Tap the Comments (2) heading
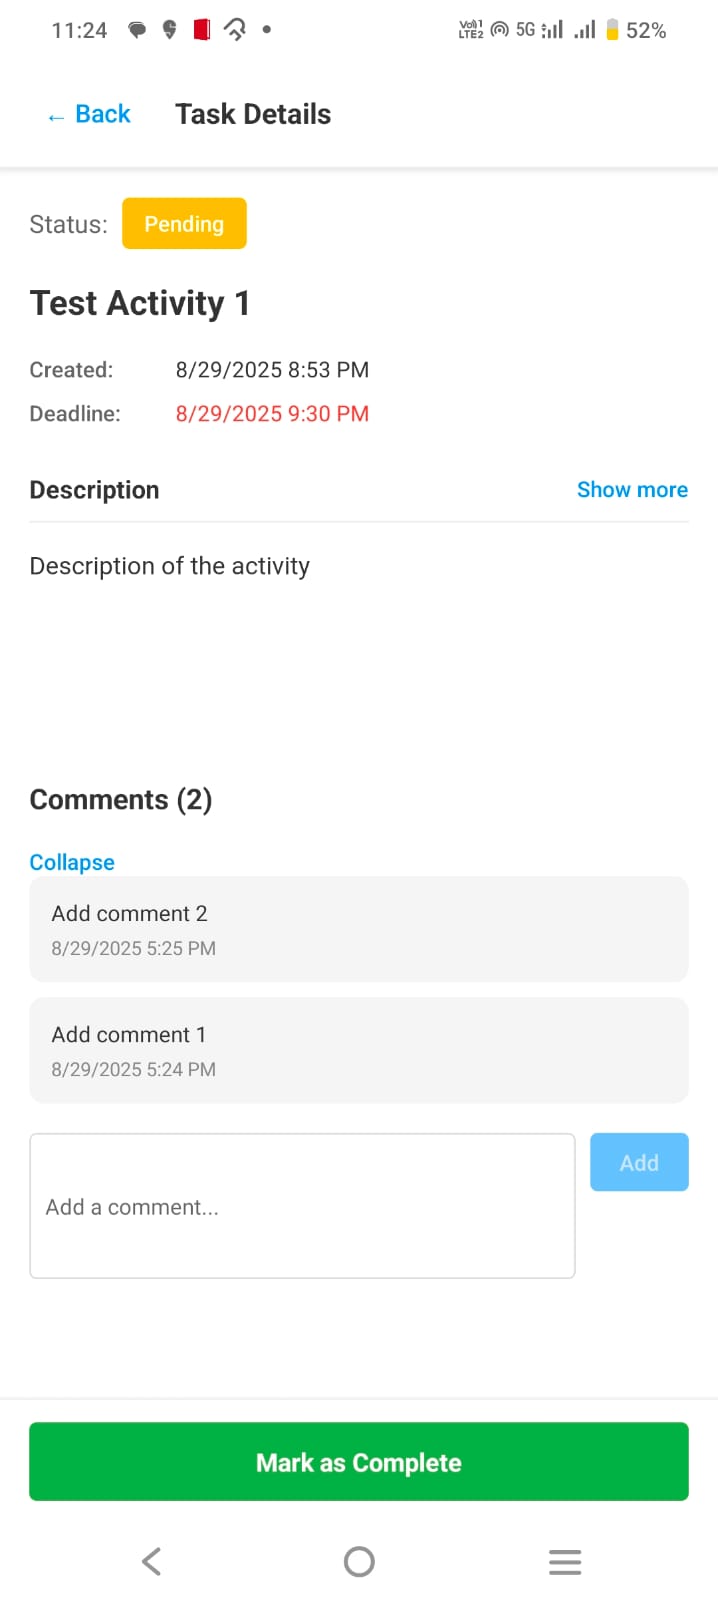The height and width of the screenshot is (1600, 718). tap(121, 800)
